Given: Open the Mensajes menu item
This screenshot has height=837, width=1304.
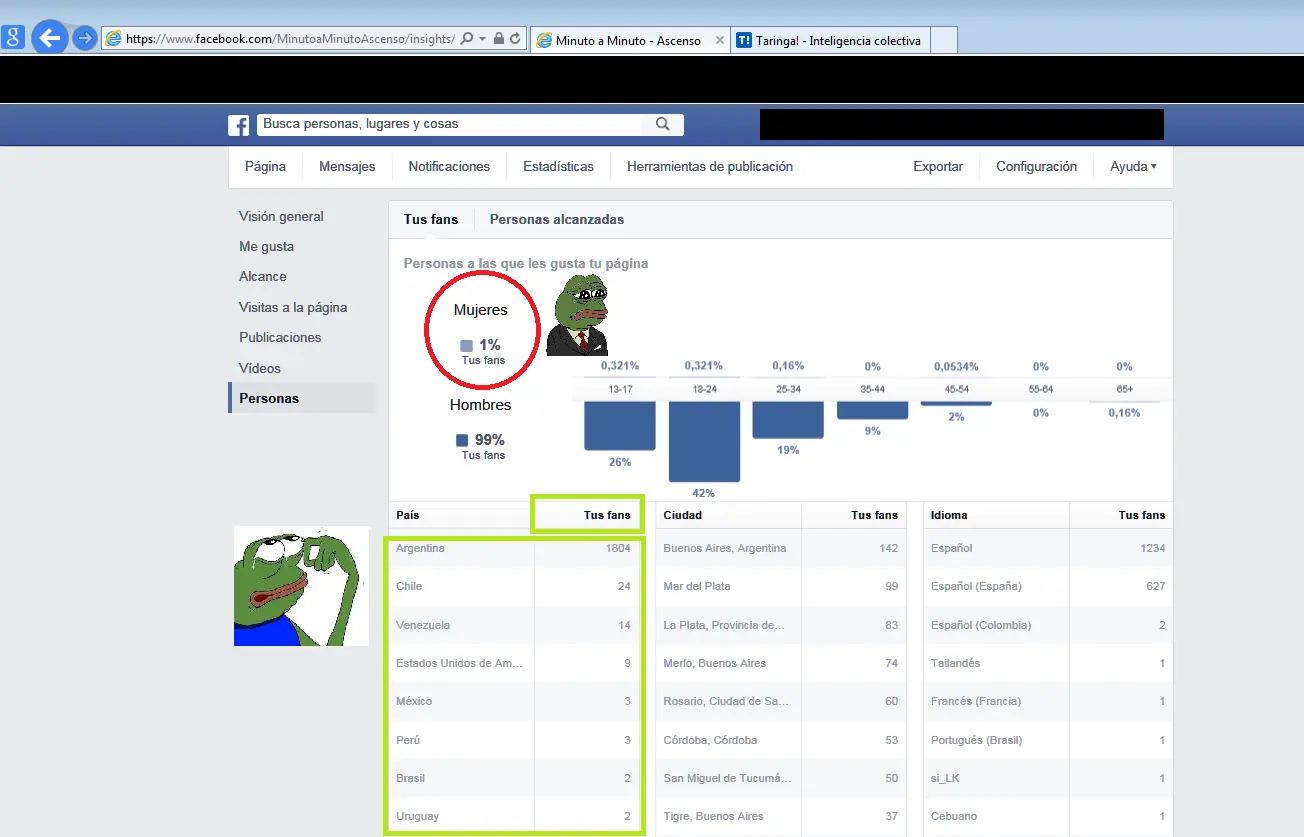Looking at the screenshot, I should coord(347,167).
